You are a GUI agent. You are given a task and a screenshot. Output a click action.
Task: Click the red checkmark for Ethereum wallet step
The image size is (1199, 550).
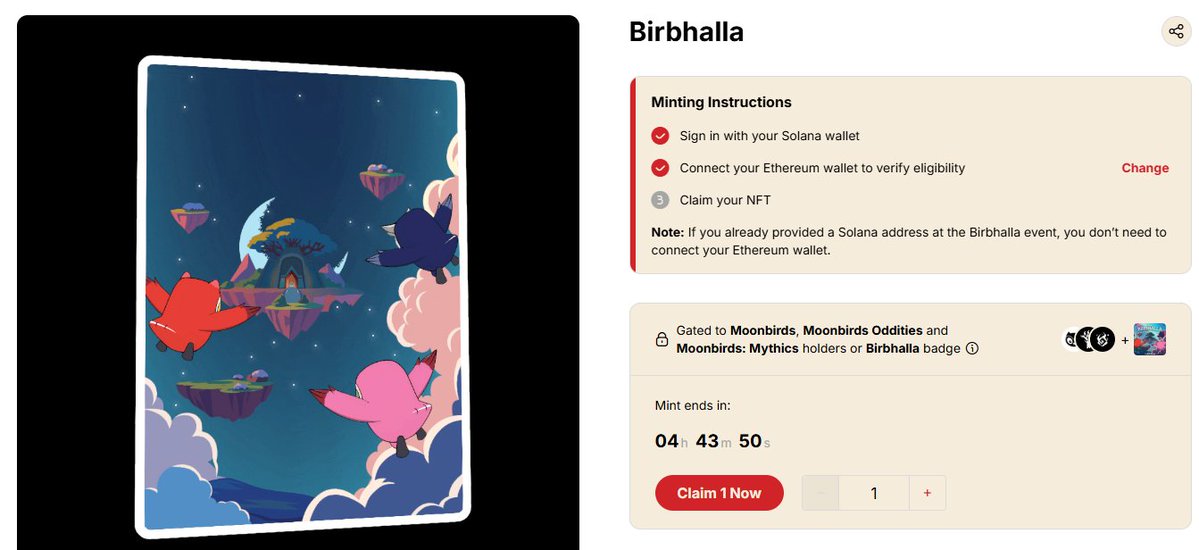660,168
